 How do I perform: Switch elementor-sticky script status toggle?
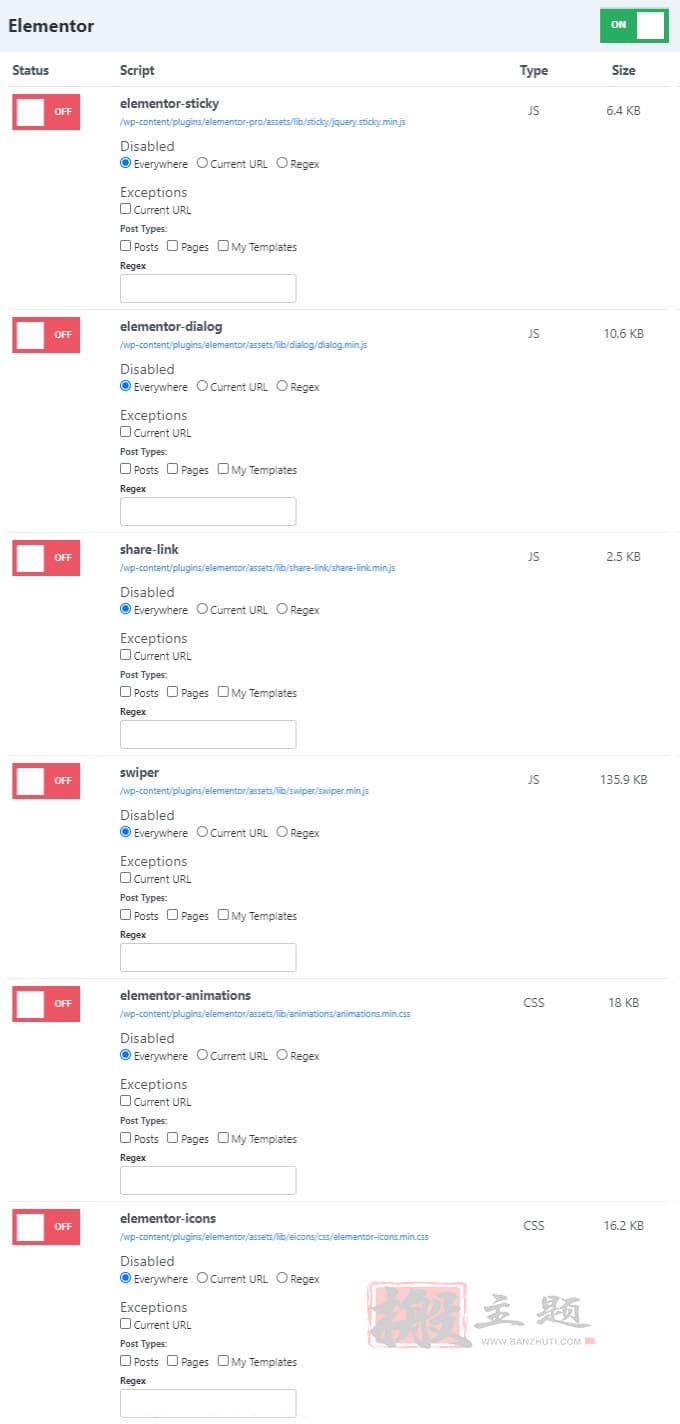coord(46,112)
